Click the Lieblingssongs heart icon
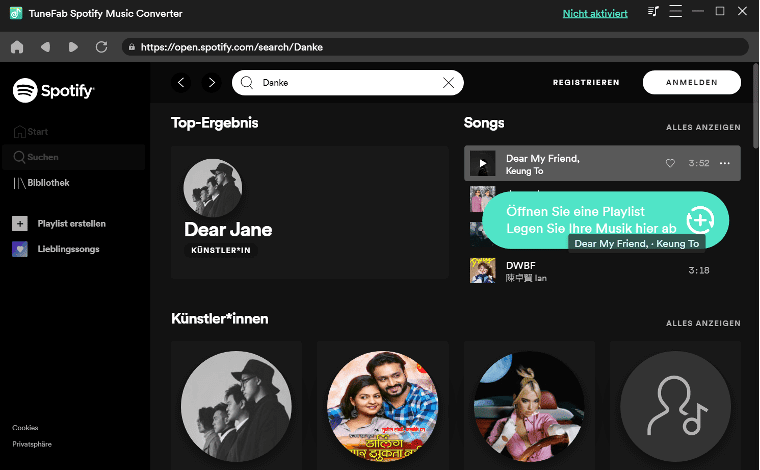The image size is (760, 470). click(20, 249)
